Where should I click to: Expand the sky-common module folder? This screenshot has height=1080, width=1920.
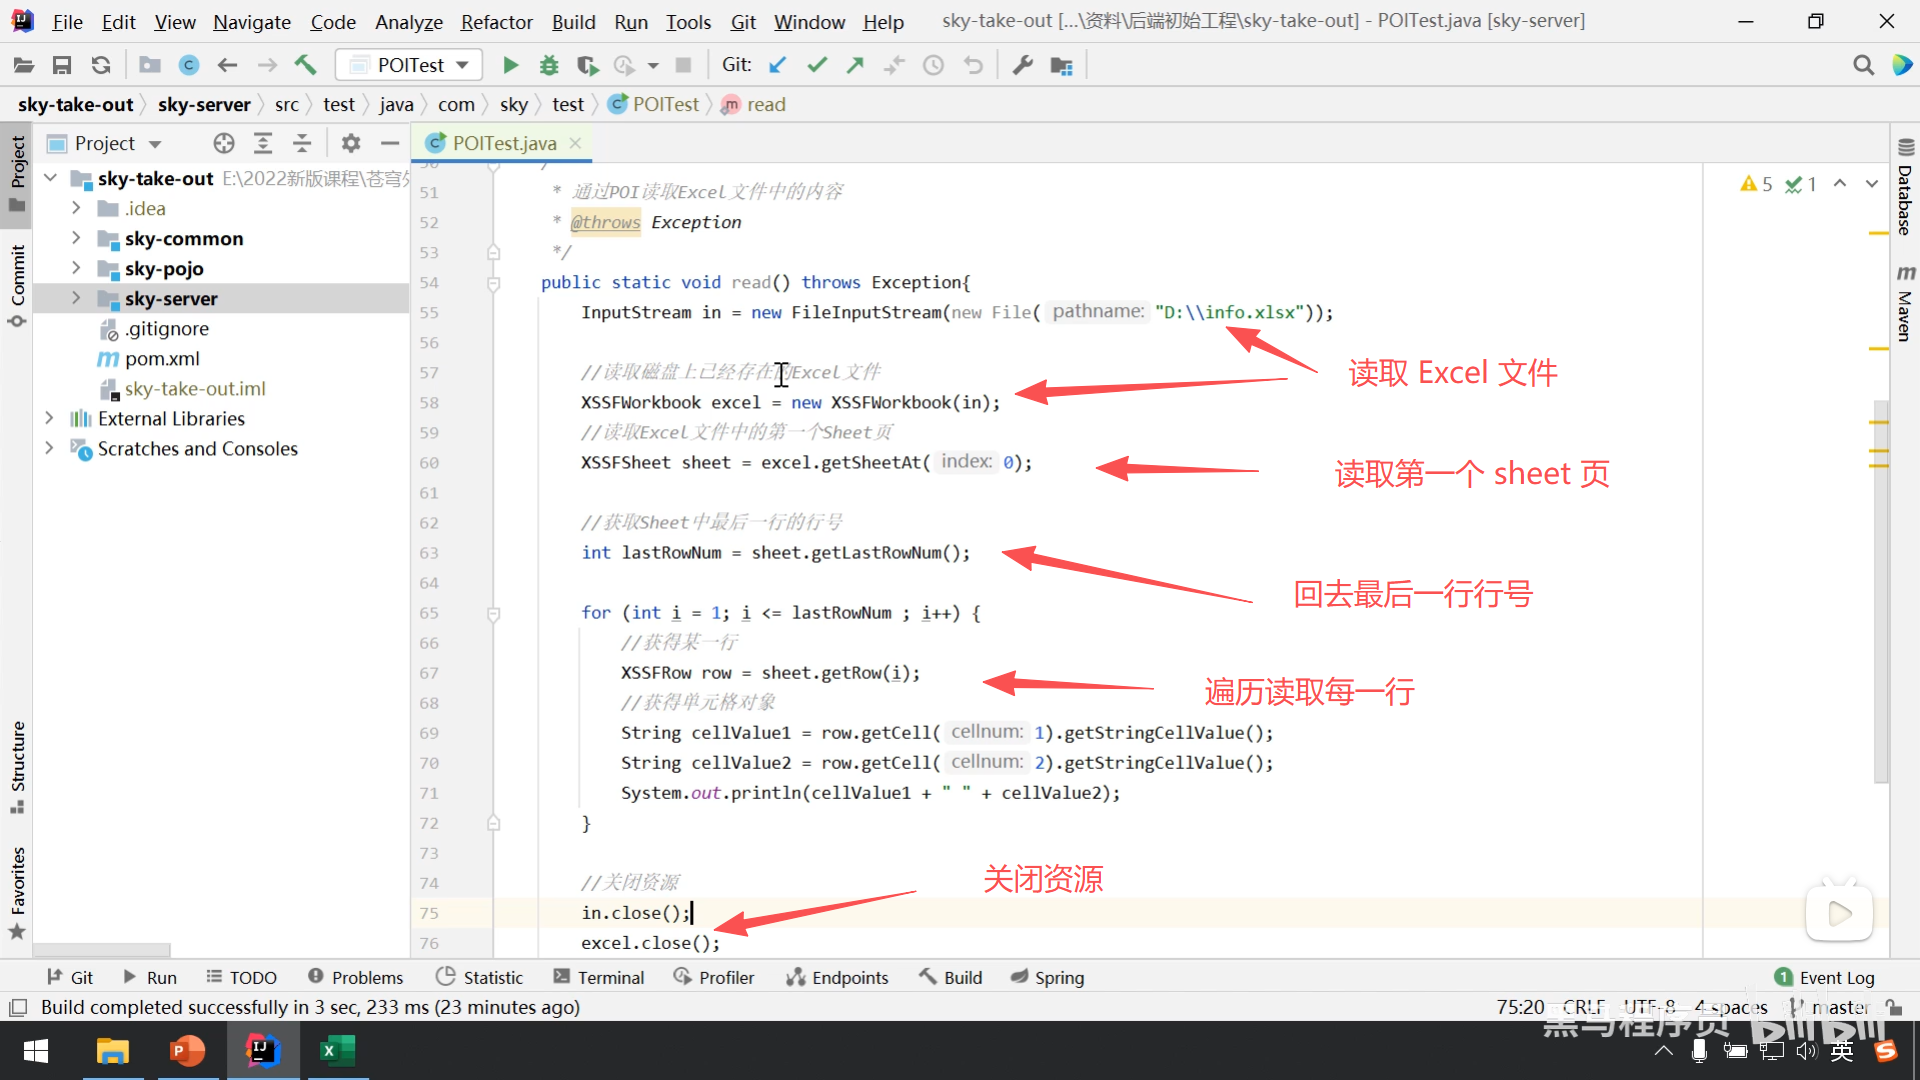click(76, 238)
